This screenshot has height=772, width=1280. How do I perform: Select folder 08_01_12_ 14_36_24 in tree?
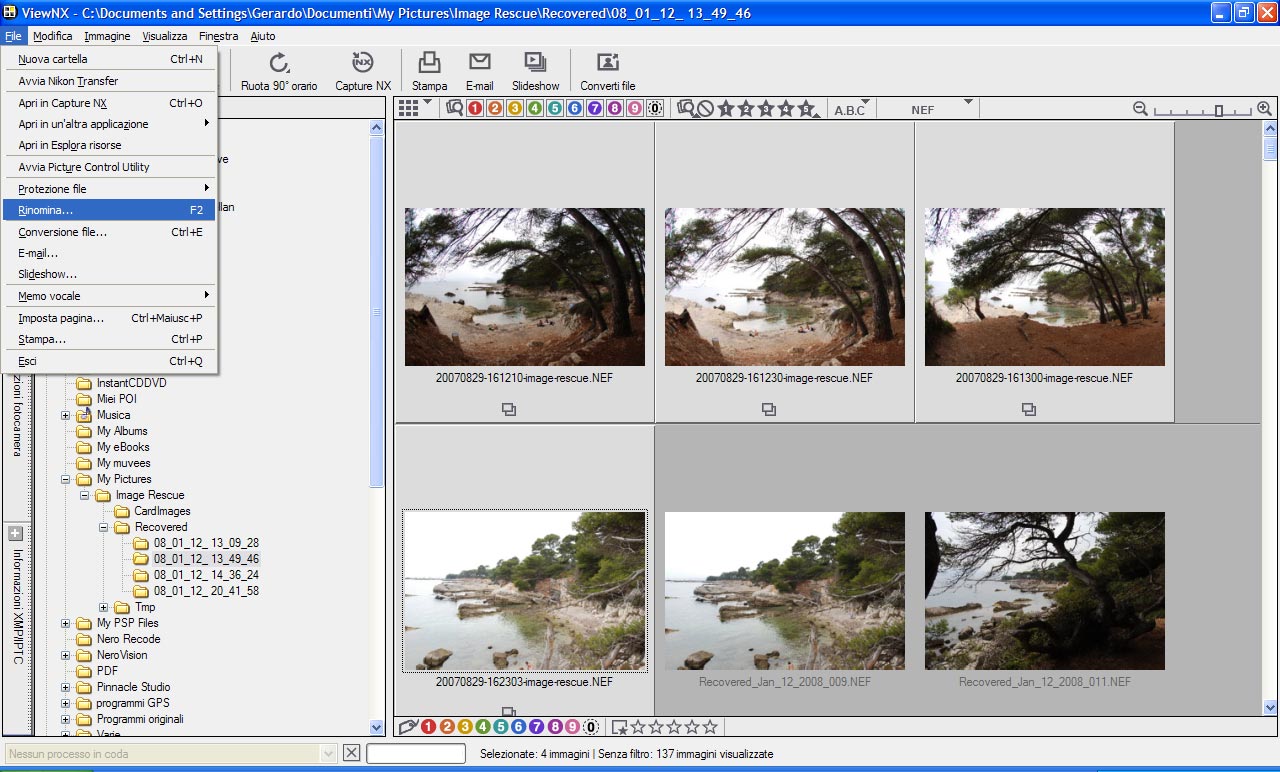point(206,575)
